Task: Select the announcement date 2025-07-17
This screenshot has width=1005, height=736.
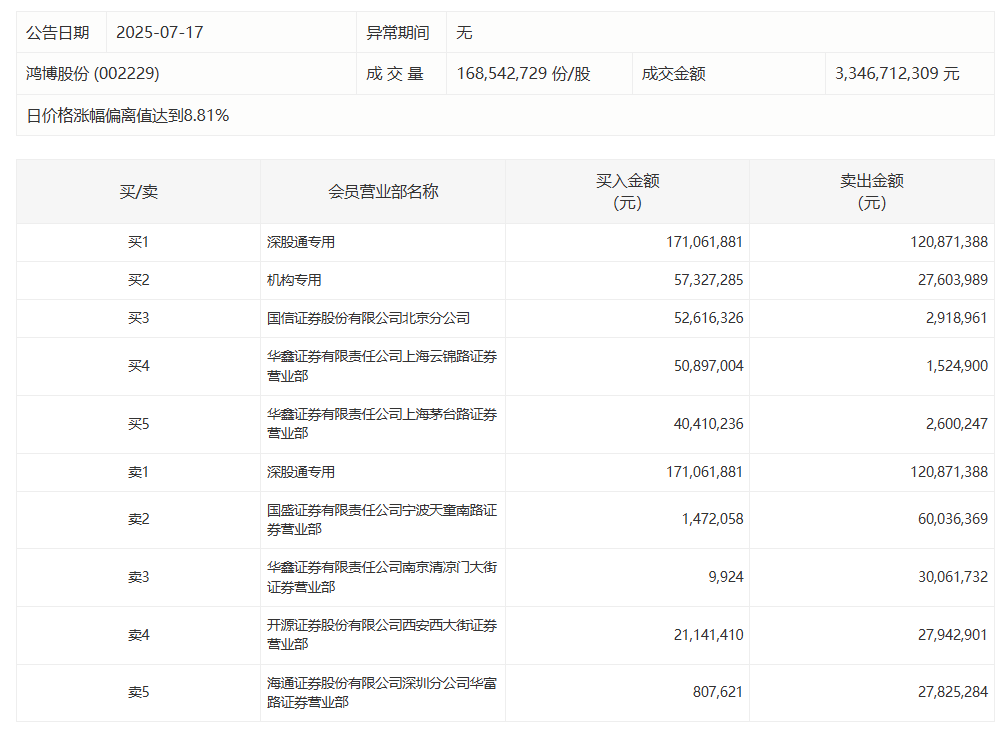Action: point(160,32)
